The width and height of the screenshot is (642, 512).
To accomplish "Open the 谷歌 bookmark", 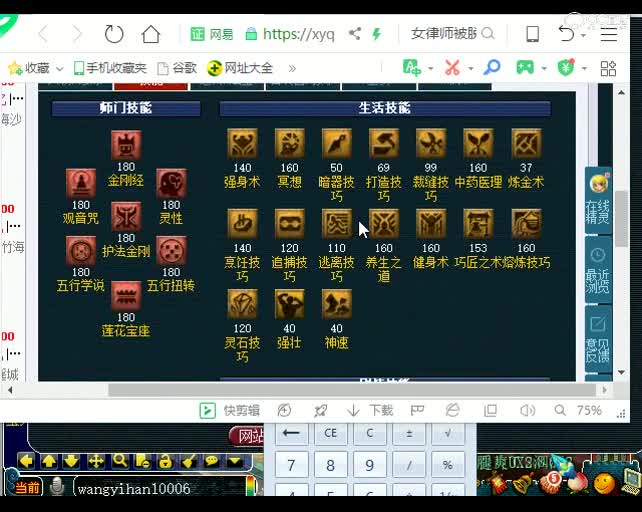I will click(177, 68).
